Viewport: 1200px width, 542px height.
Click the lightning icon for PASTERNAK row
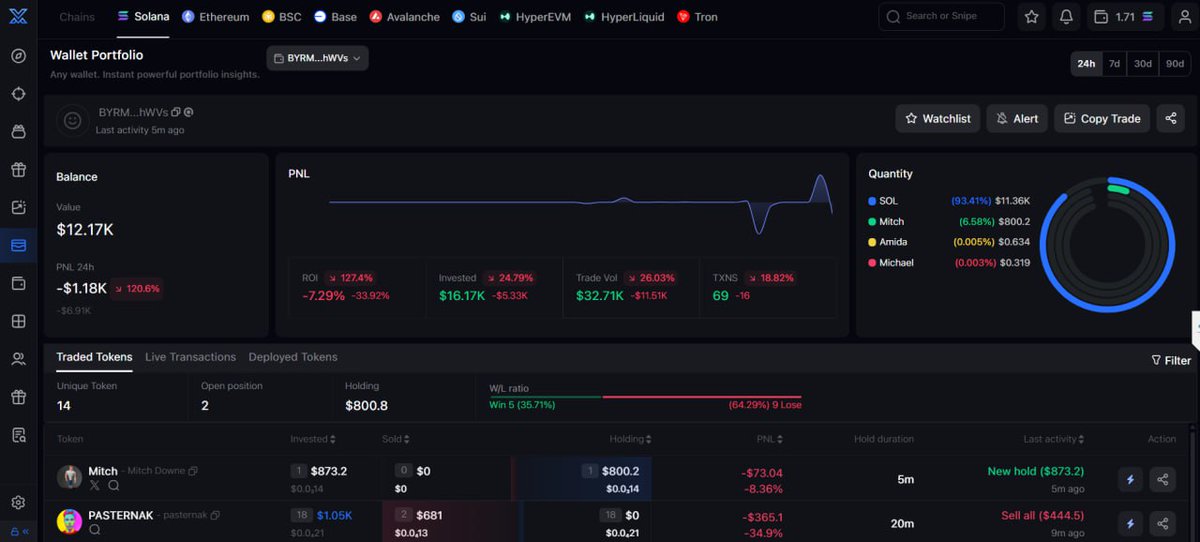pos(1131,523)
